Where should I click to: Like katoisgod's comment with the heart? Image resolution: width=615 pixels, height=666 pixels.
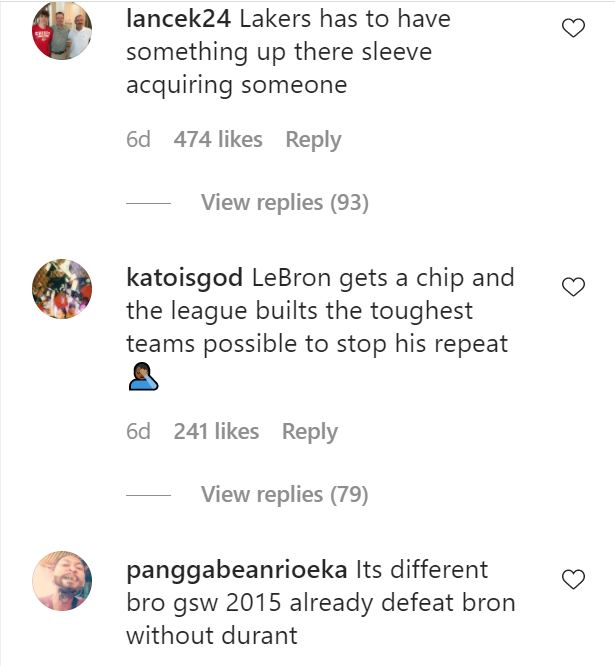click(573, 288)
